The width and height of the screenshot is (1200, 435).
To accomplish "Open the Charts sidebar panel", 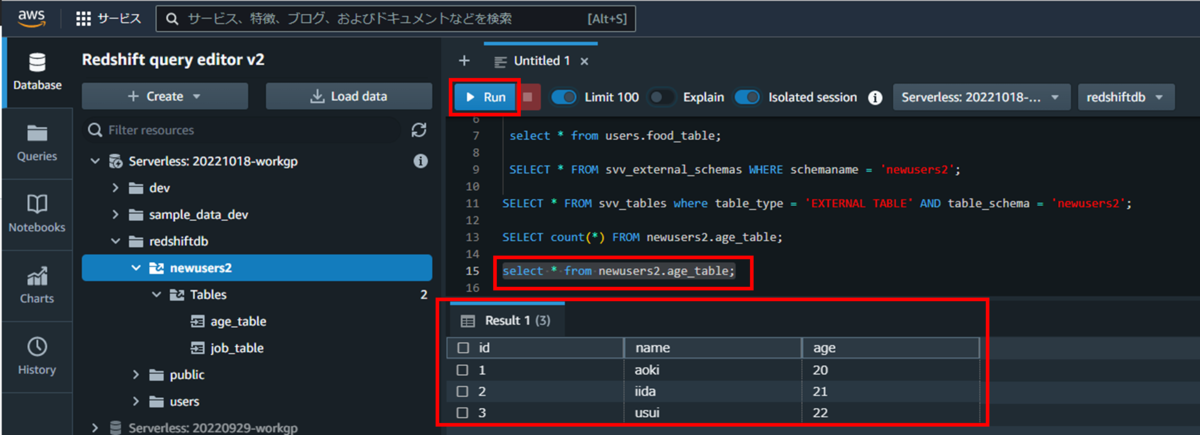I will (x=36, y=285).
